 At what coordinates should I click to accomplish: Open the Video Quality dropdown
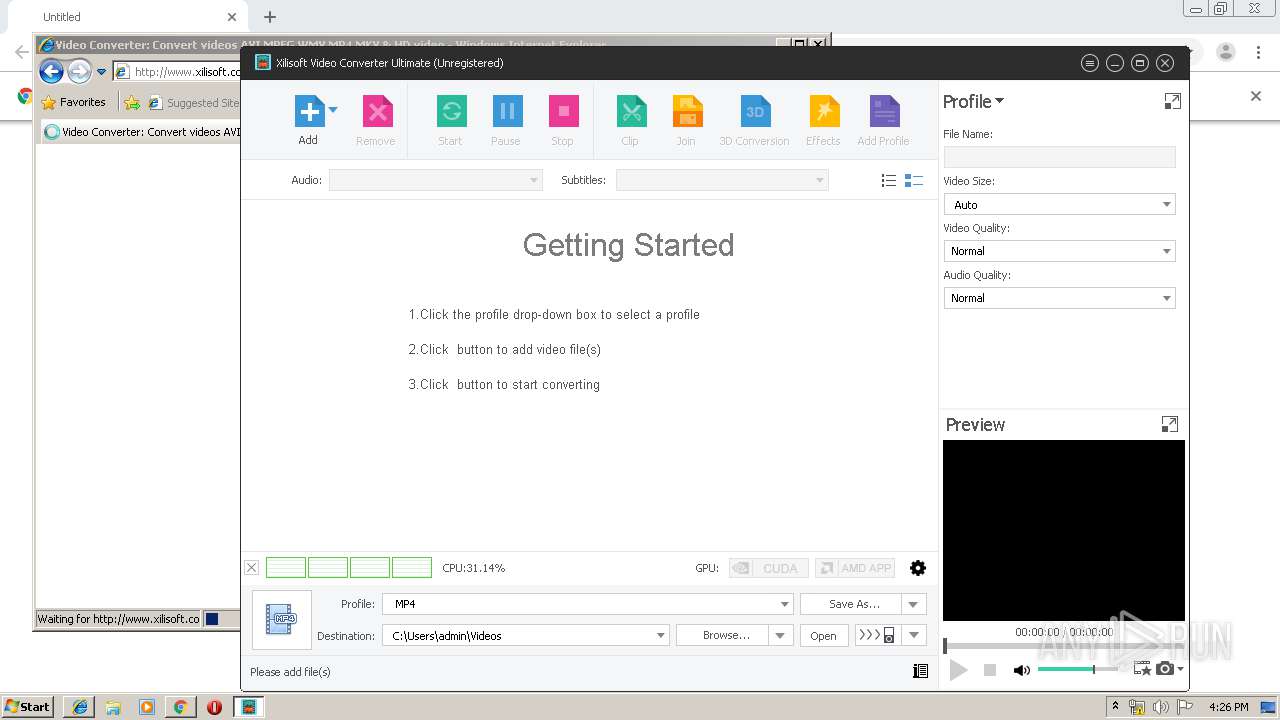click(x=1059, y=251)
